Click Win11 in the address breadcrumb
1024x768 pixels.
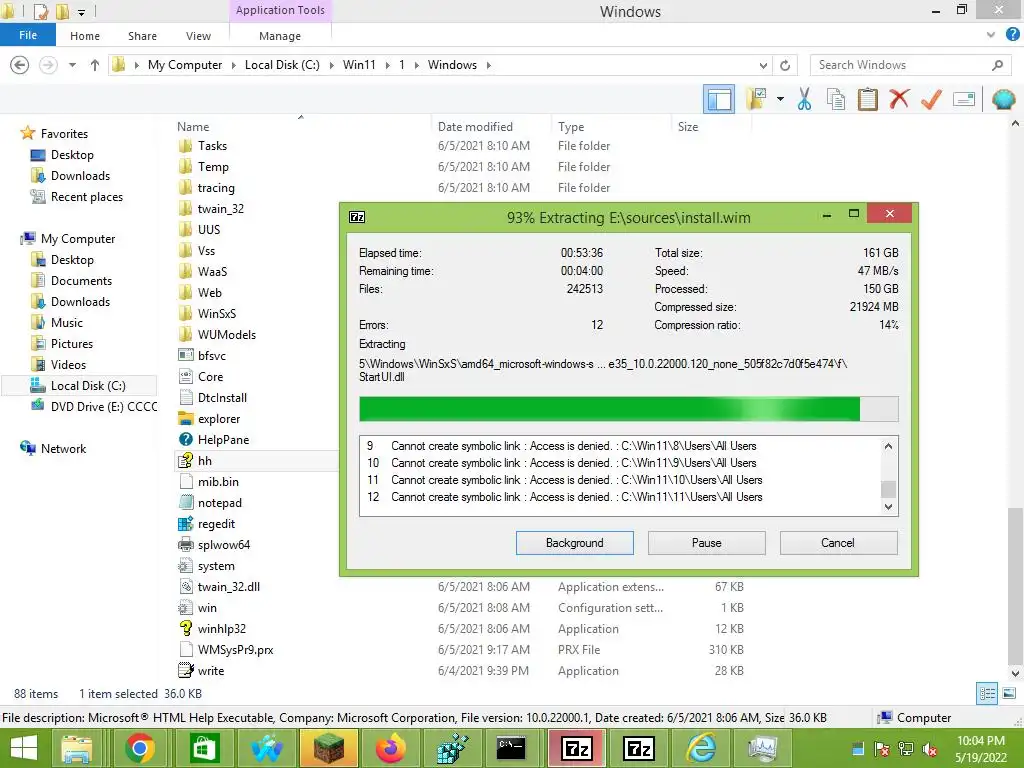point(359,65)
